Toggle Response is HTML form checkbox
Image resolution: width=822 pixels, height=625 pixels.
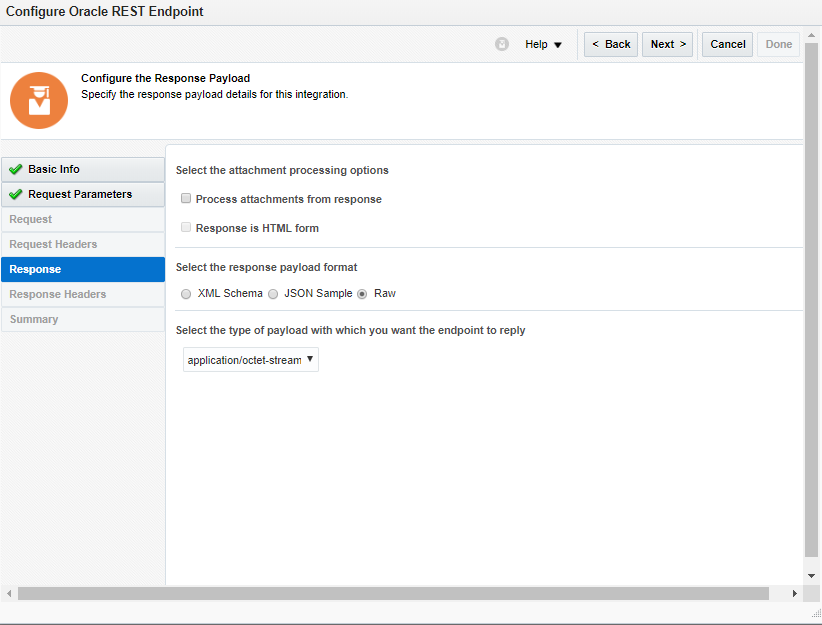[x=186, y=227]
